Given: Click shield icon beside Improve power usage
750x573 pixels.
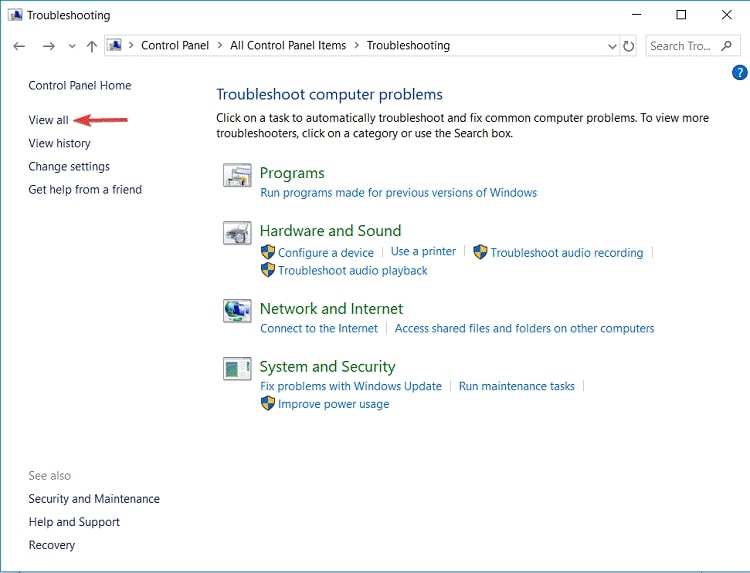Looking at the screenshot, I should click(x=268, y=403).
